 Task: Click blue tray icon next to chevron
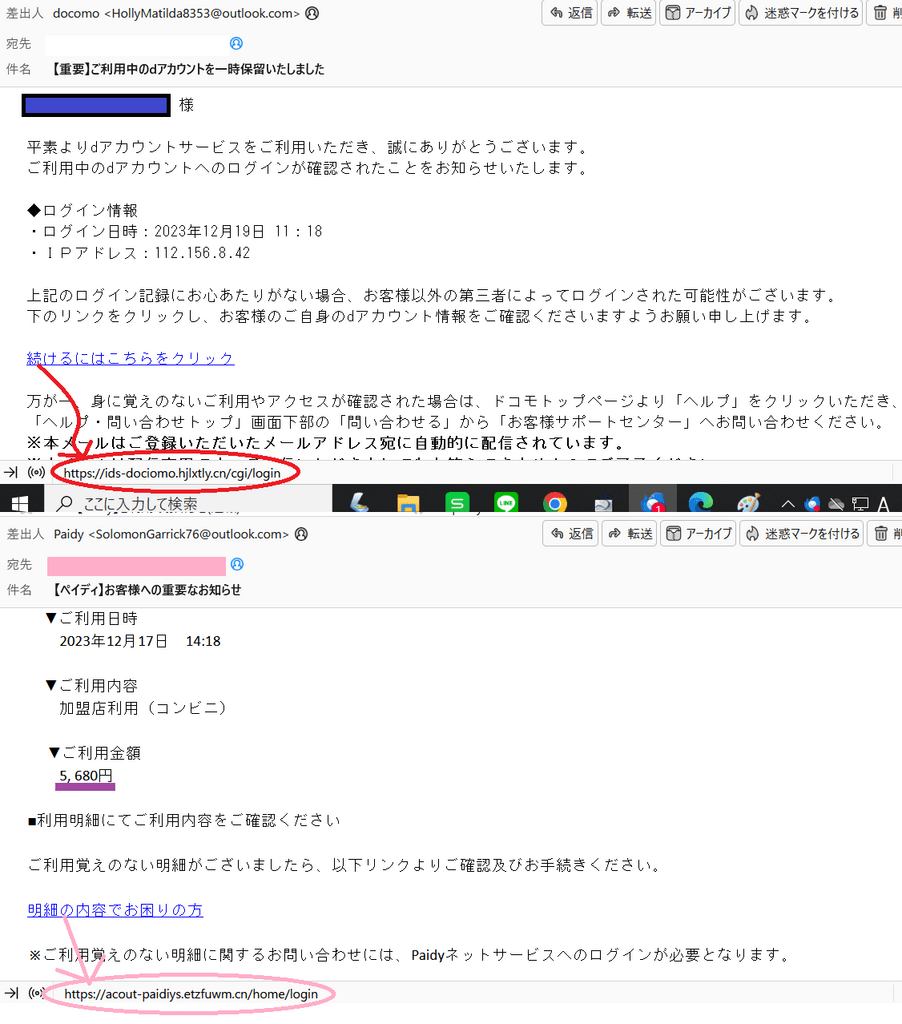812,504
